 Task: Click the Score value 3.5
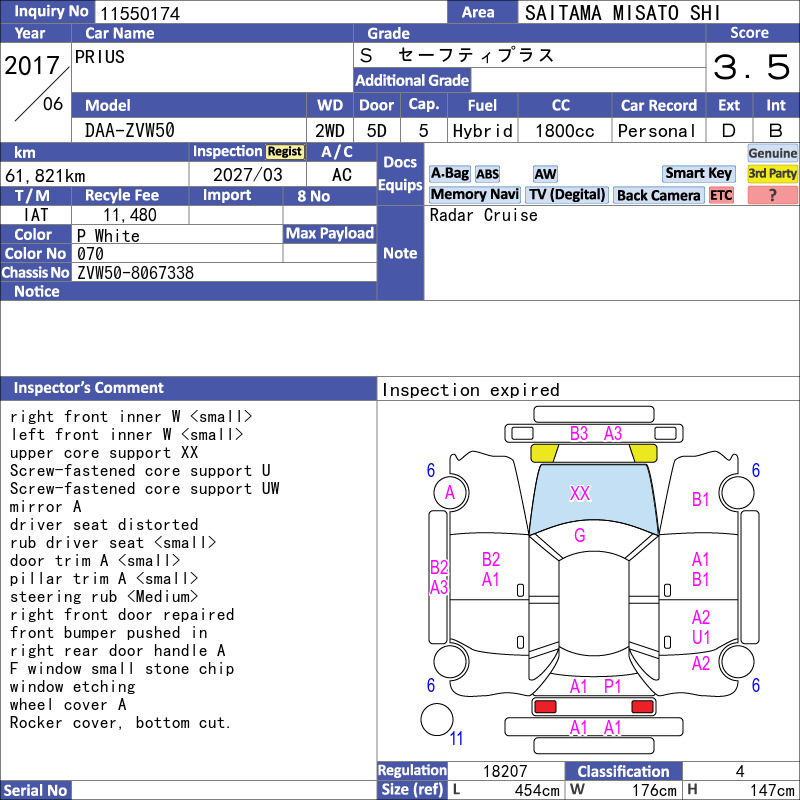click(x=752, y=67)
